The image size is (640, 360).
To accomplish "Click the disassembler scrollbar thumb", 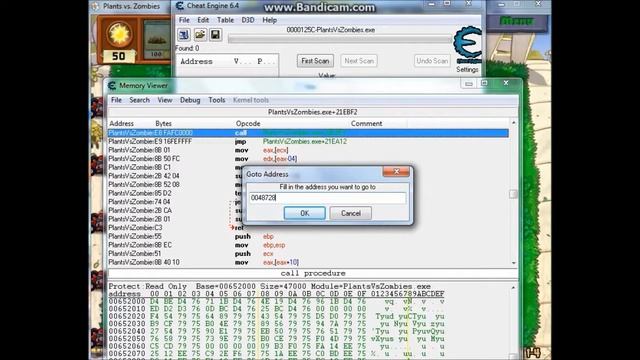I will point(513,194).
